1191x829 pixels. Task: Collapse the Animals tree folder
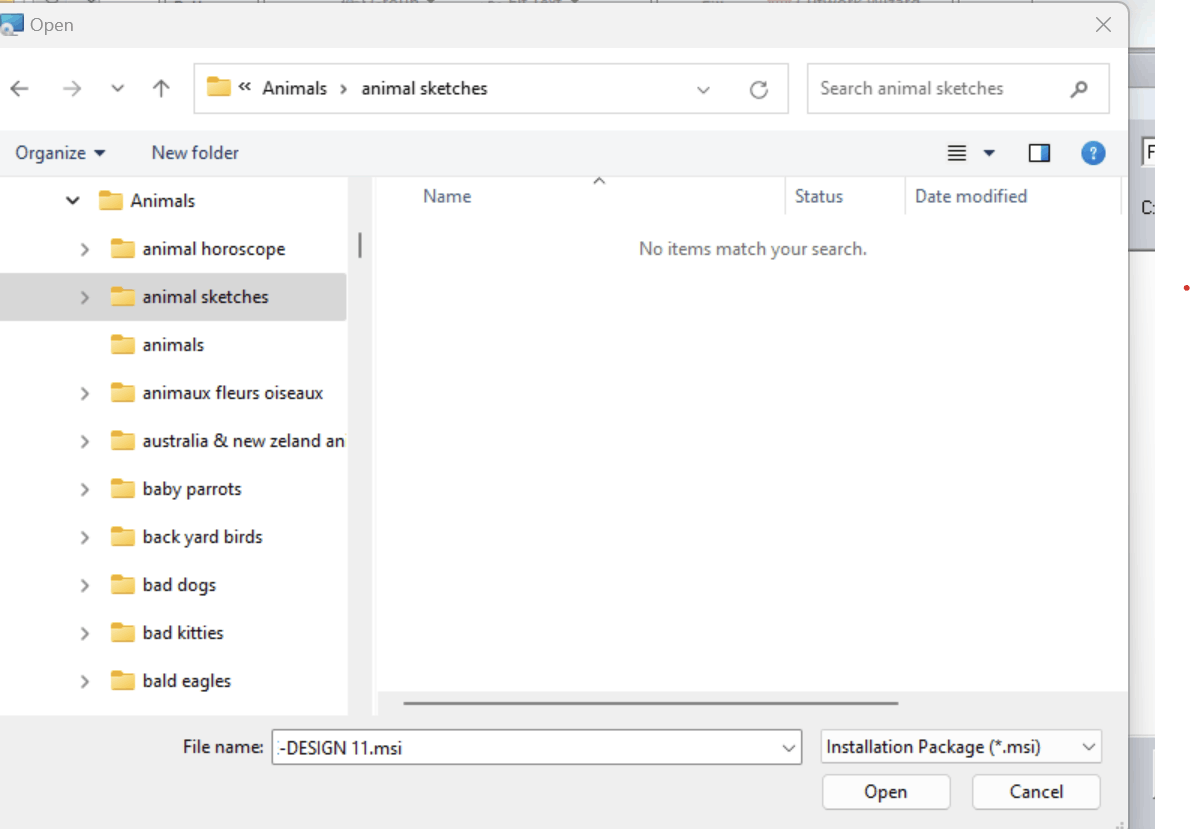(72, 201)
